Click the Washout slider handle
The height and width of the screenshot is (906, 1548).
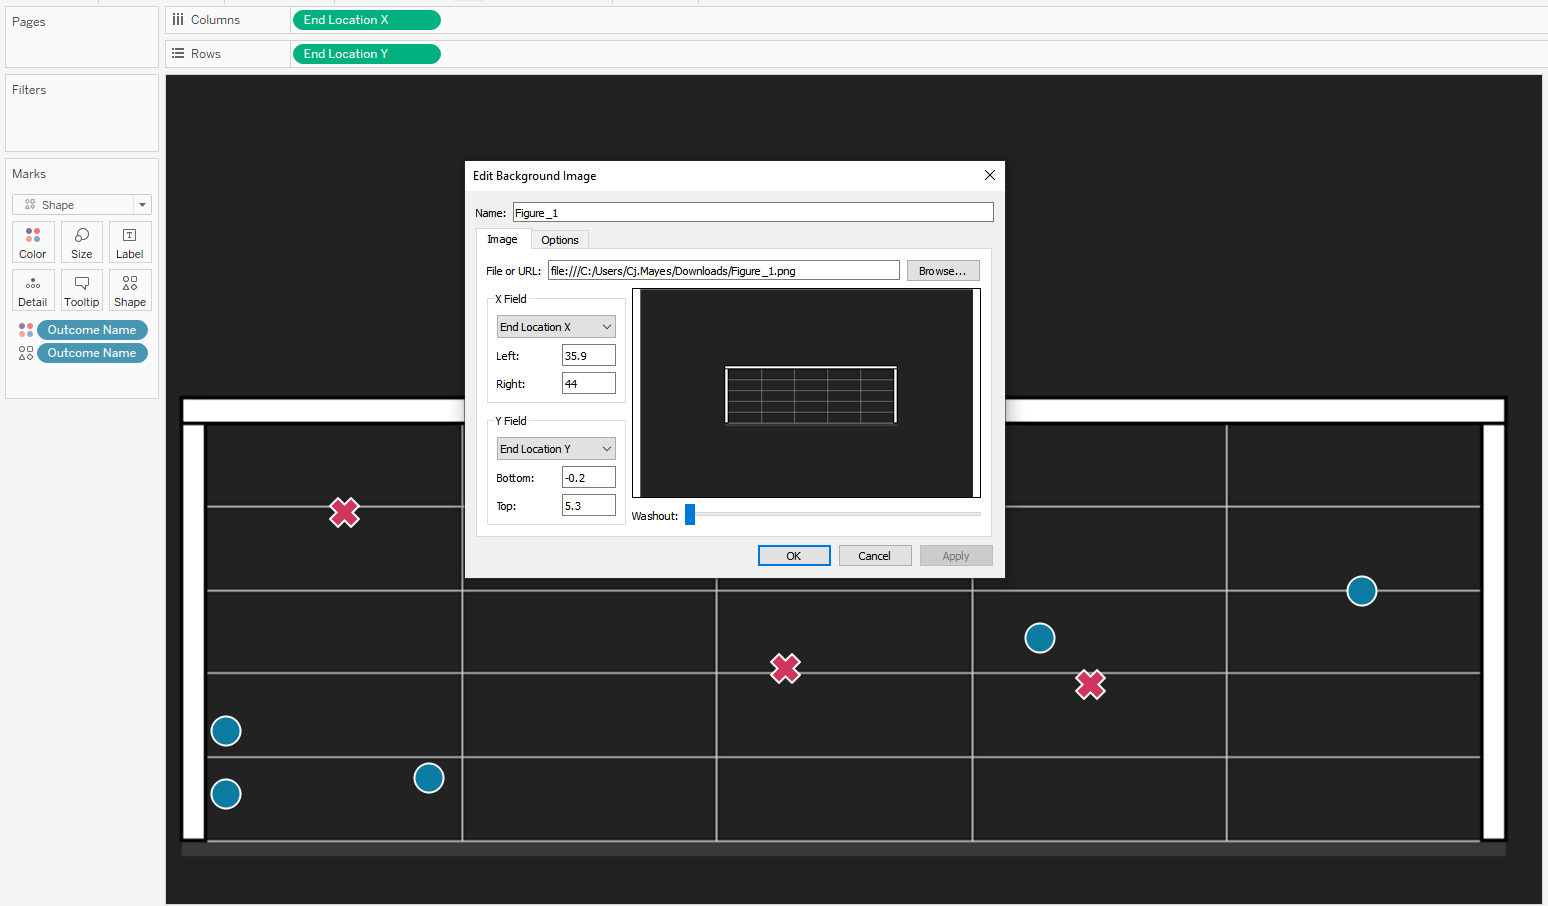[690, 514]
